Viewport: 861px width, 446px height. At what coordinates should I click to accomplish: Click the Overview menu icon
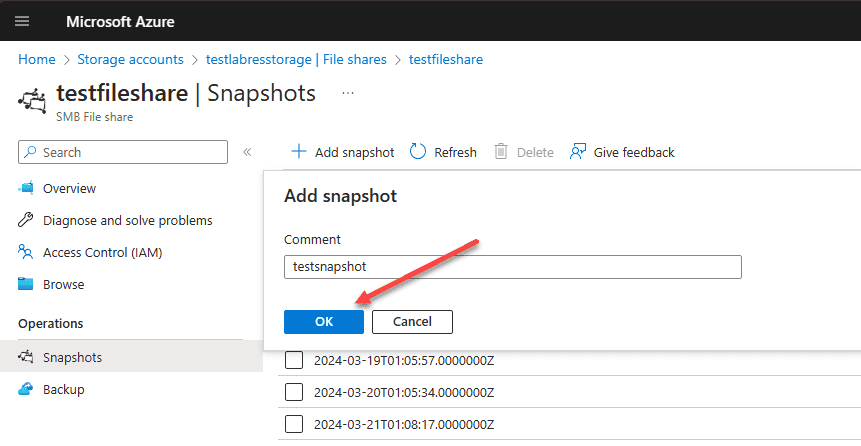coord(26,188)
